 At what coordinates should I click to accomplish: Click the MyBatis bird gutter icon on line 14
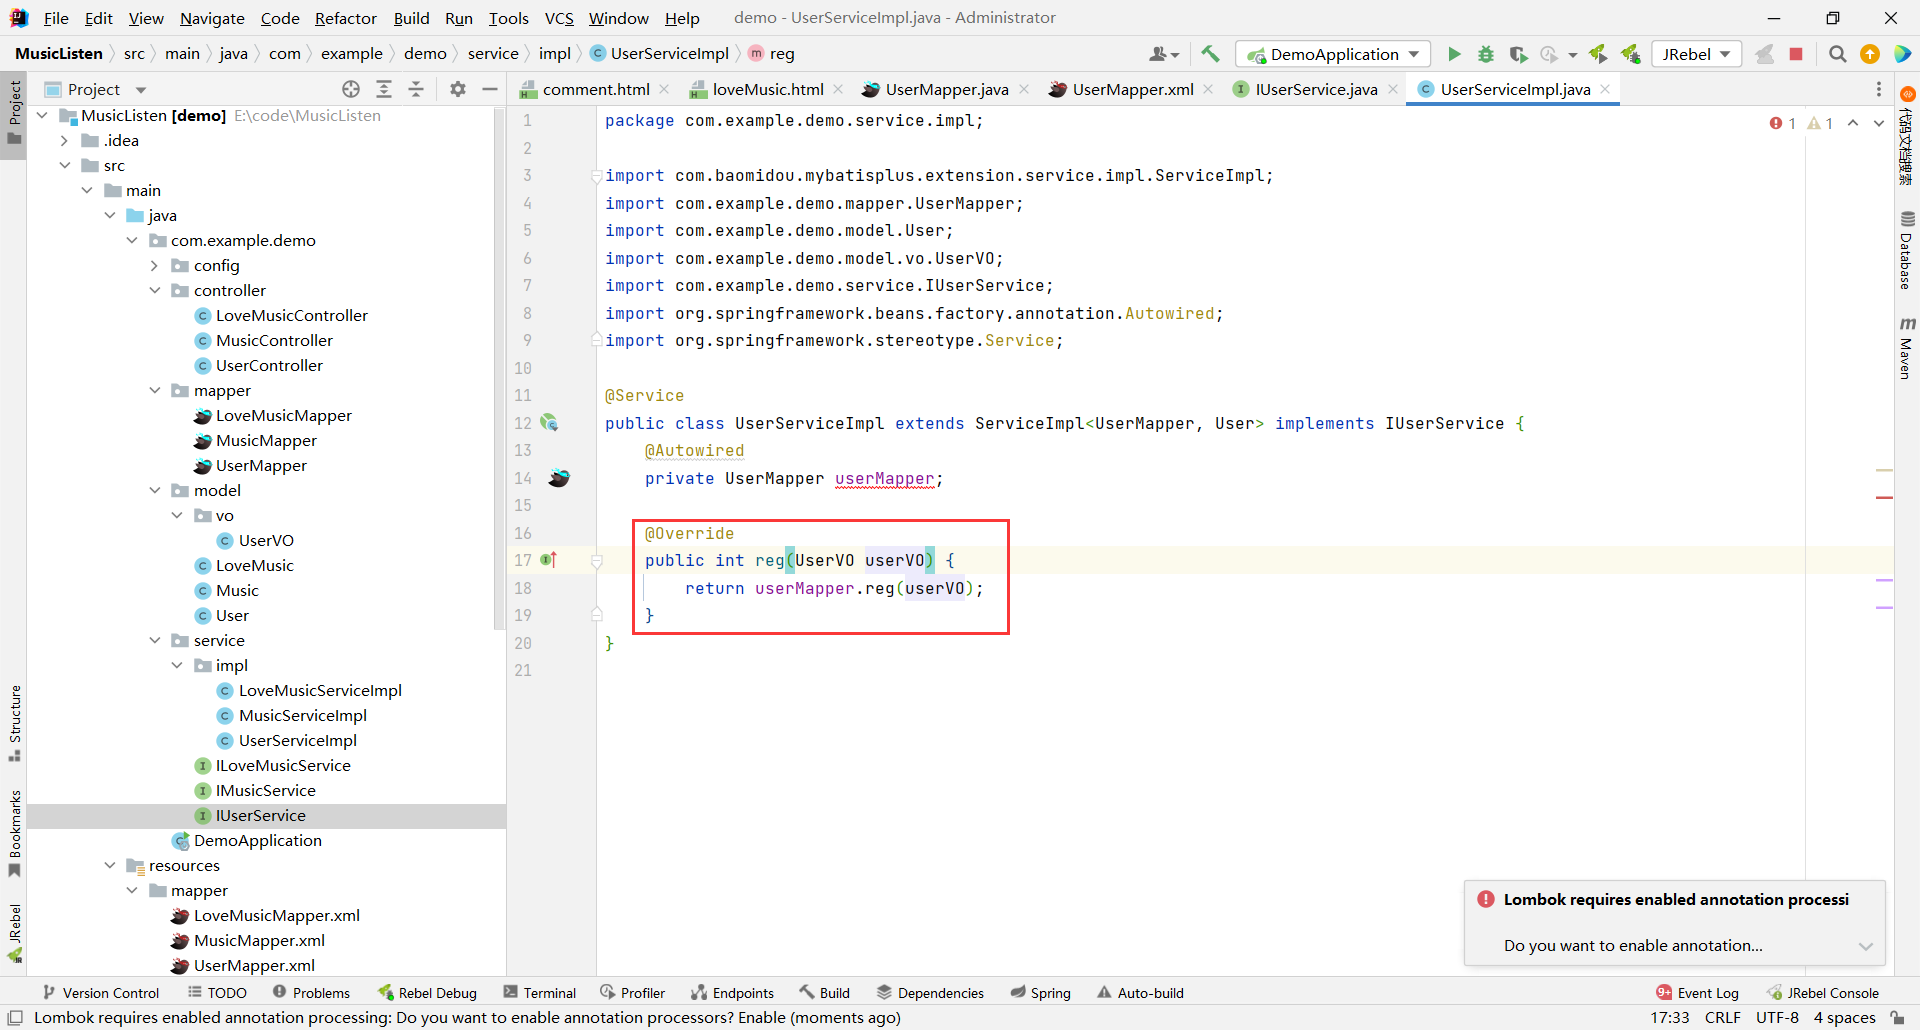tap(559, 478)
